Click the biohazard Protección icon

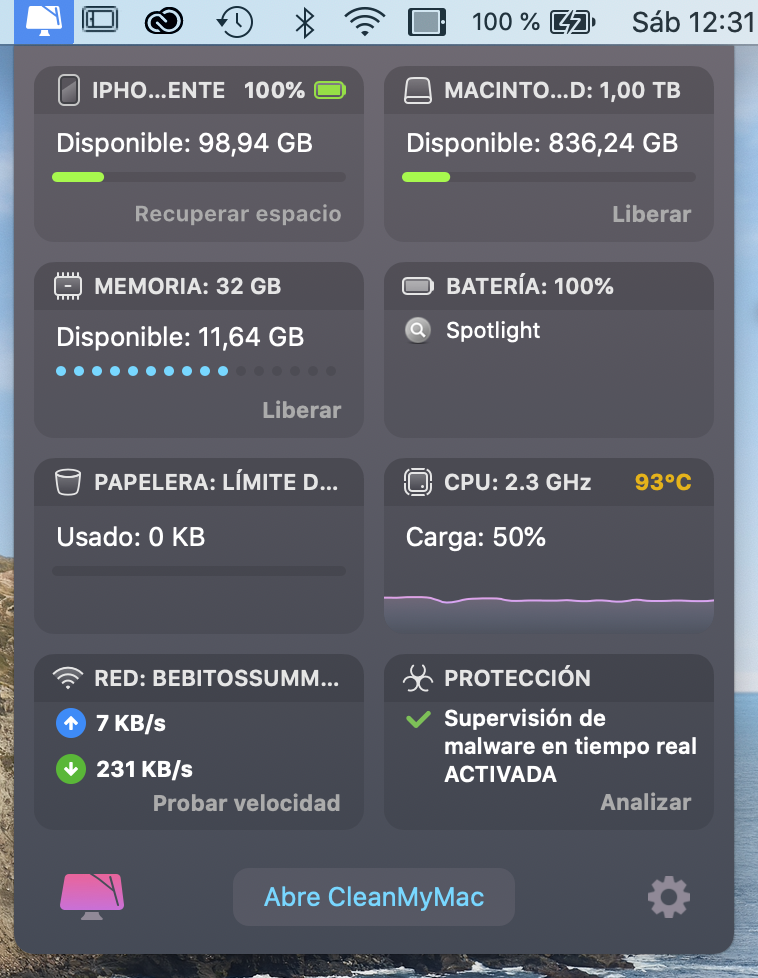click(x=418, y=679)
